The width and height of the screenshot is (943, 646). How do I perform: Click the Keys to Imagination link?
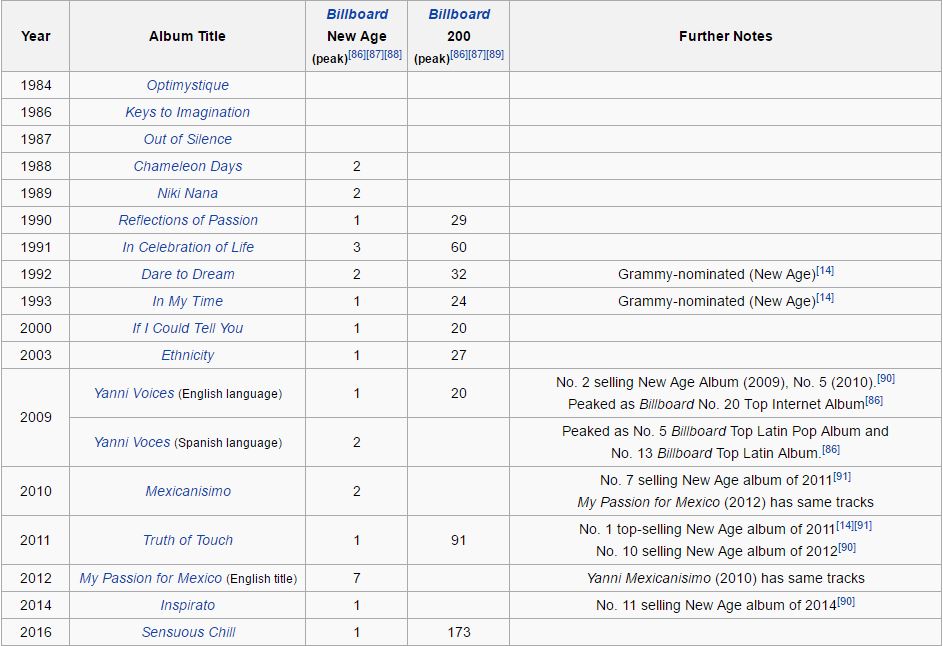[187, 112]
